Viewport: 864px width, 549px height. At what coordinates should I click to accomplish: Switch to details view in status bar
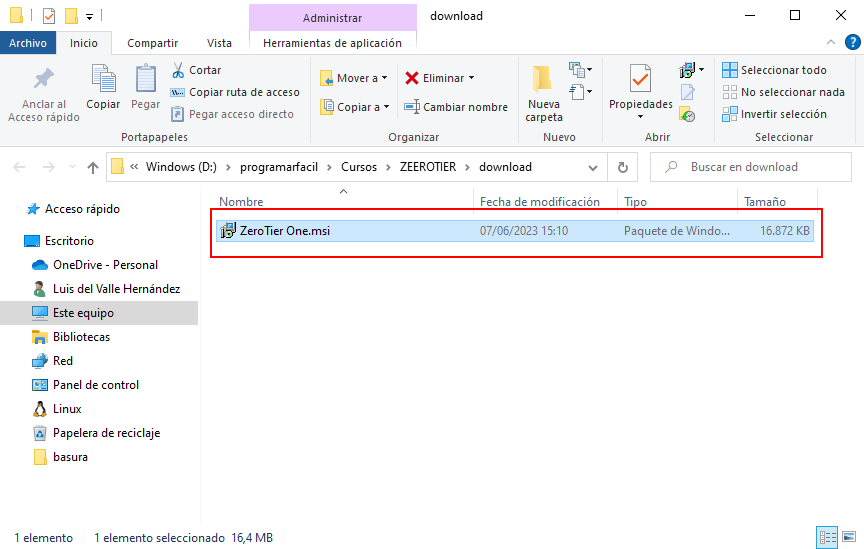click(826, 537)
